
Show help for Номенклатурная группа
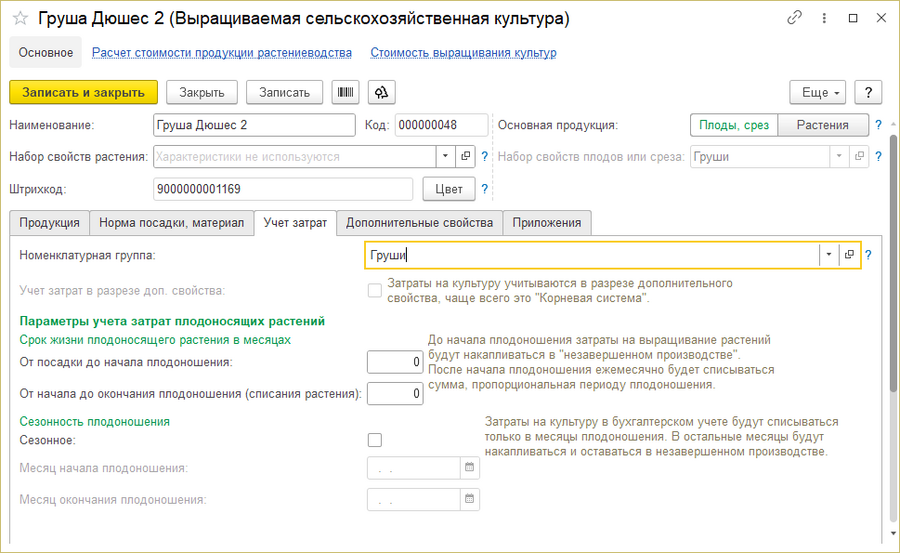(868, 255)
